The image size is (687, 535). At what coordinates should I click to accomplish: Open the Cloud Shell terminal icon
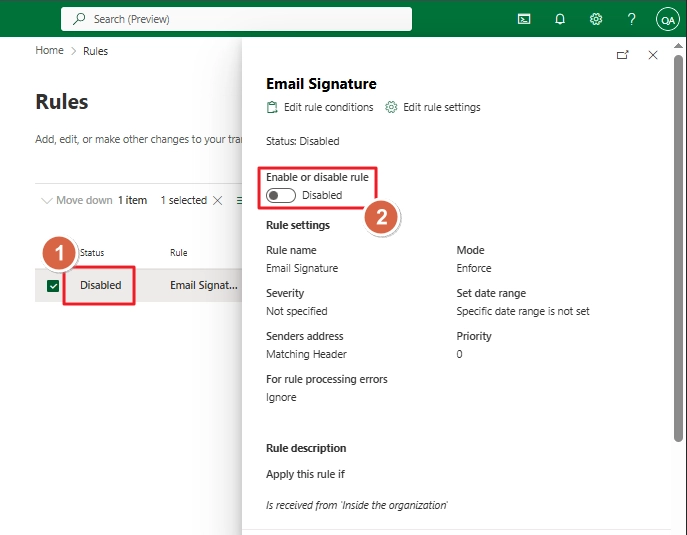point(524,19)
